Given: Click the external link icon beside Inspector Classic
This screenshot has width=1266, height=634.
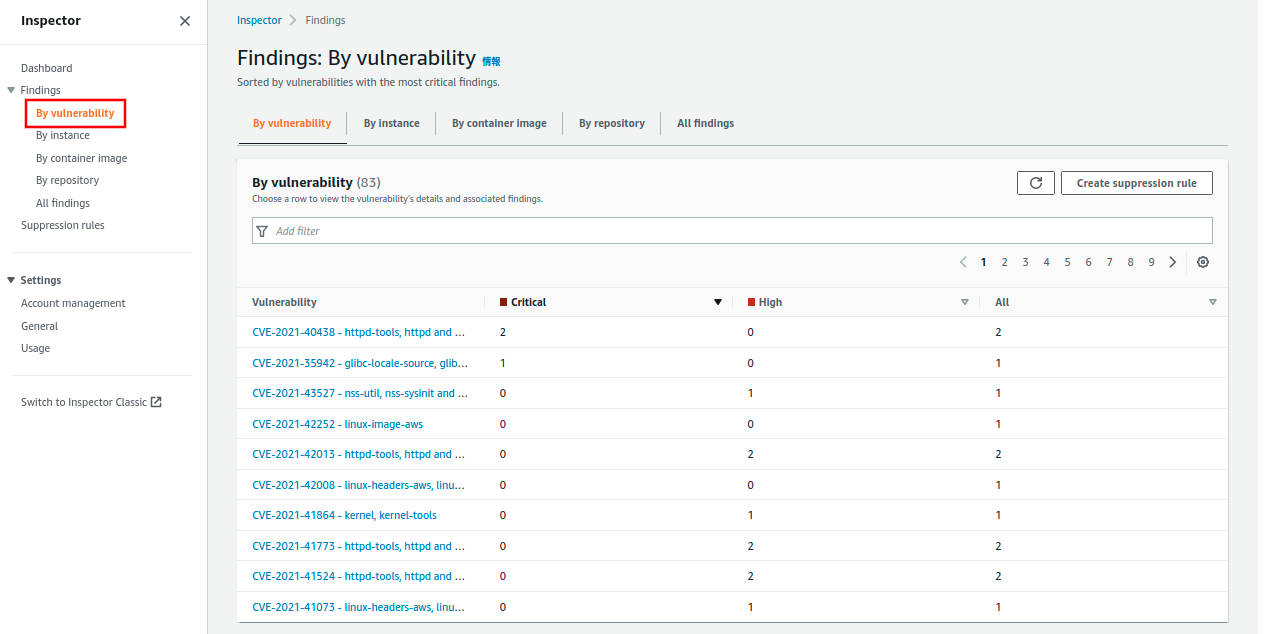Looking at the screenshot, I should pos(156,402).
